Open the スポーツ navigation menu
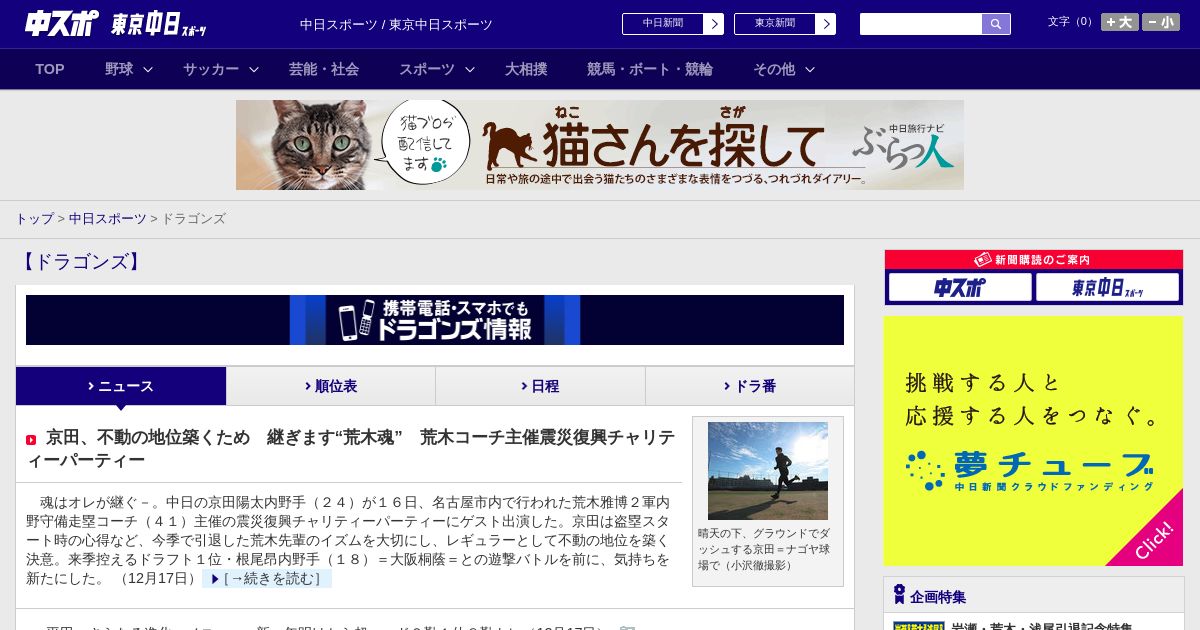Viewport: 1200px width, 630px height. (427, 69)
